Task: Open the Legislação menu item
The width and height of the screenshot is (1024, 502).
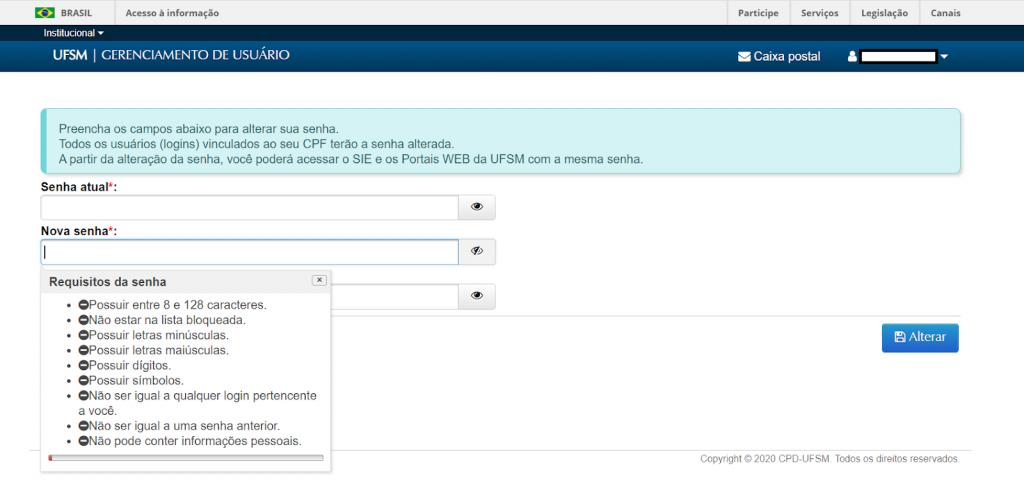Action: point(884,13)
